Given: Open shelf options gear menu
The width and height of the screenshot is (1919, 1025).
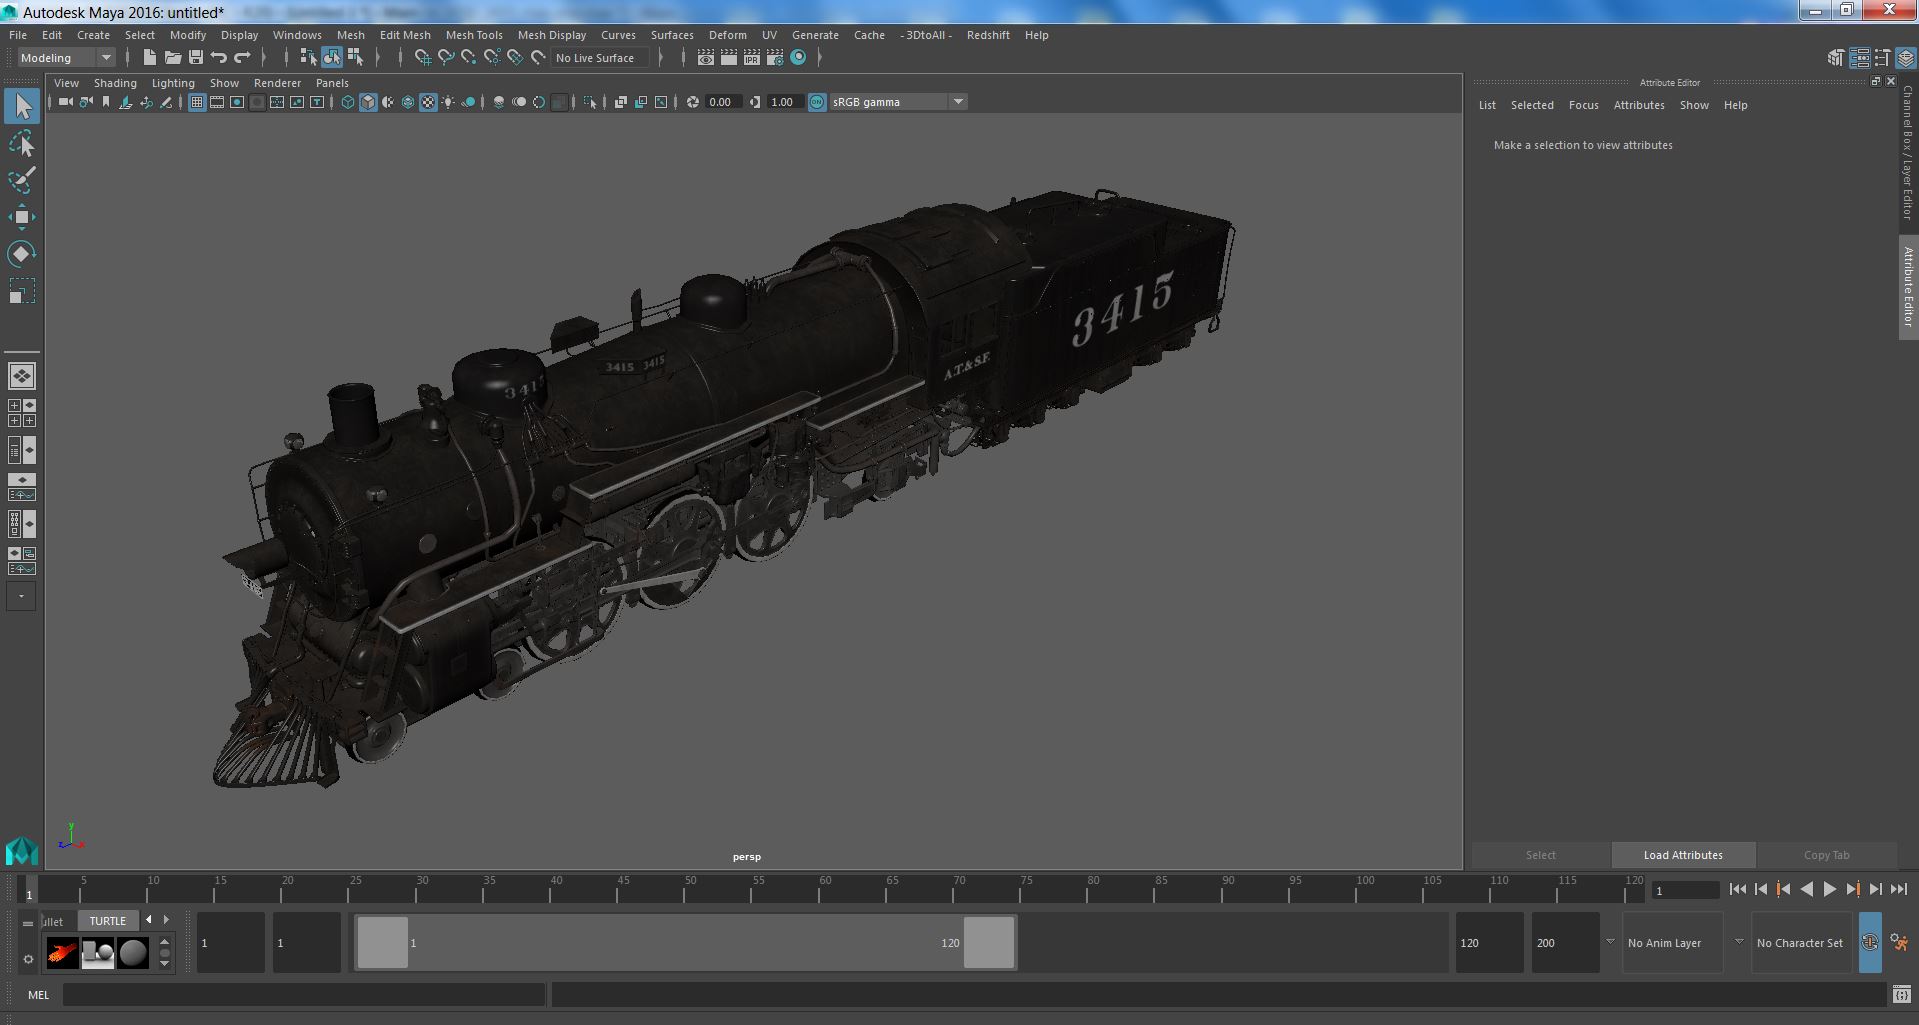Looking at the screenshot, I should 28,959.
